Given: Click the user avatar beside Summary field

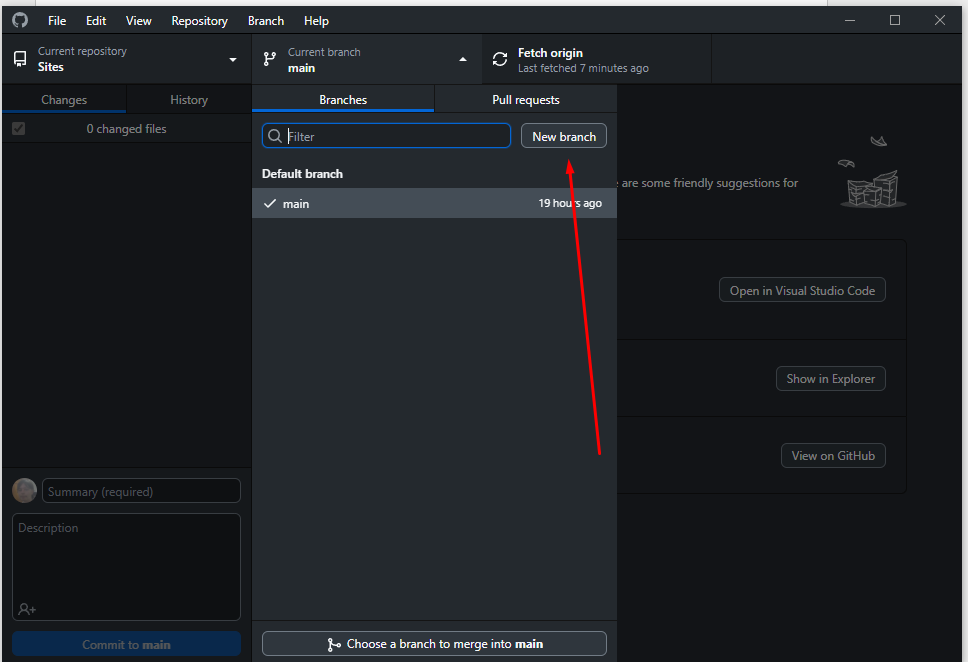Looking at the screenshot, I should [x=25, y=491].
